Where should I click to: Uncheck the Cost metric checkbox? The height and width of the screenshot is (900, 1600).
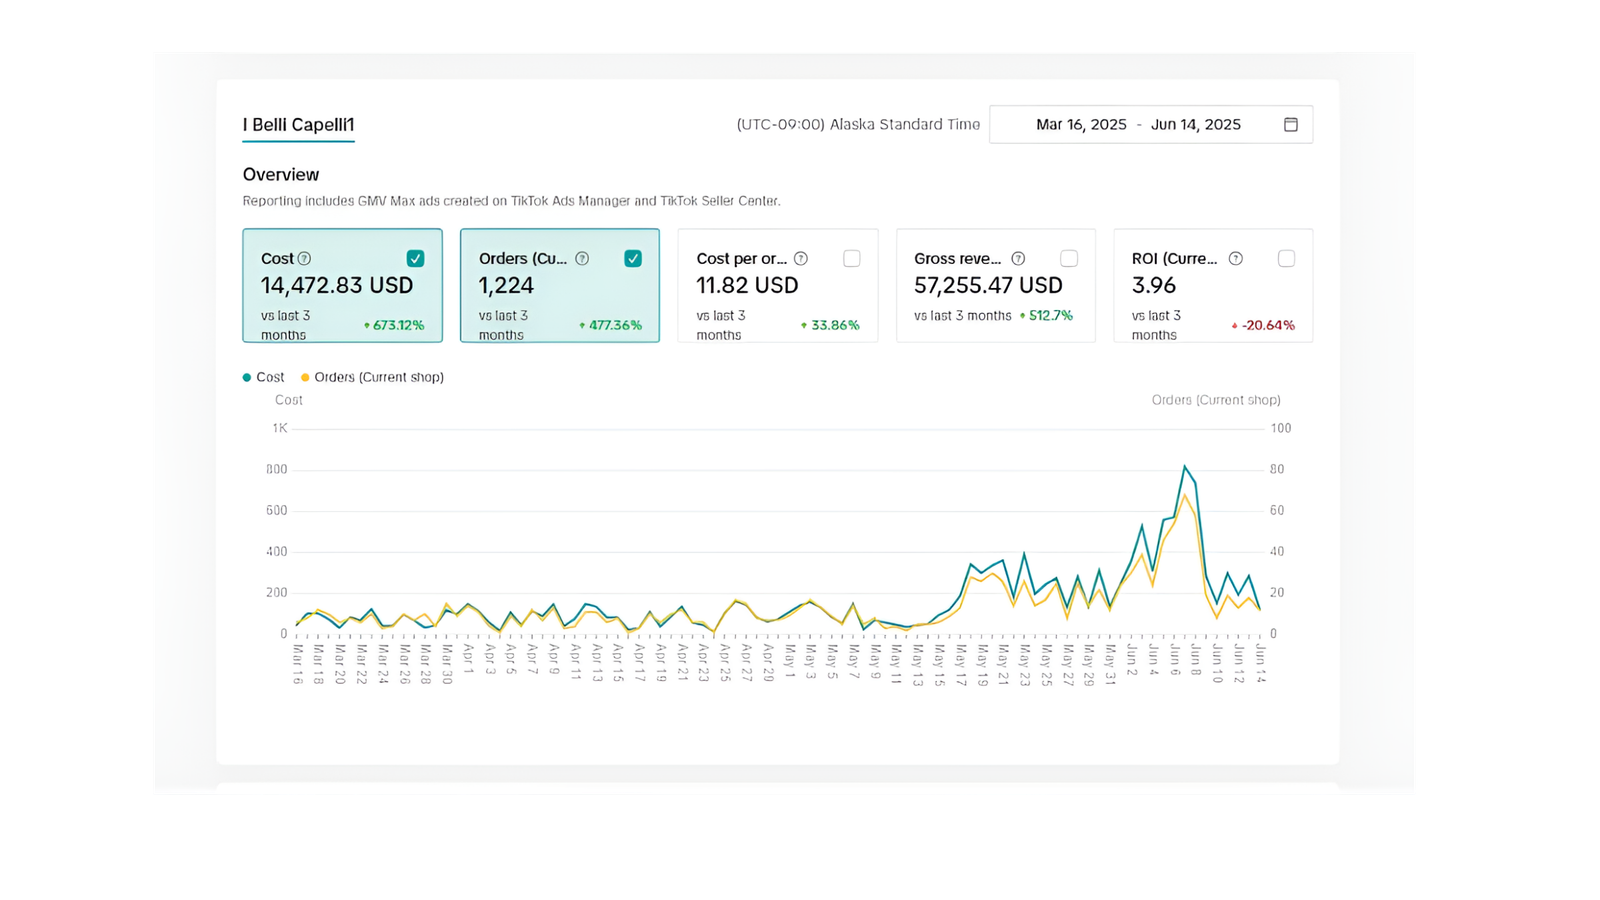pos(415,259)
